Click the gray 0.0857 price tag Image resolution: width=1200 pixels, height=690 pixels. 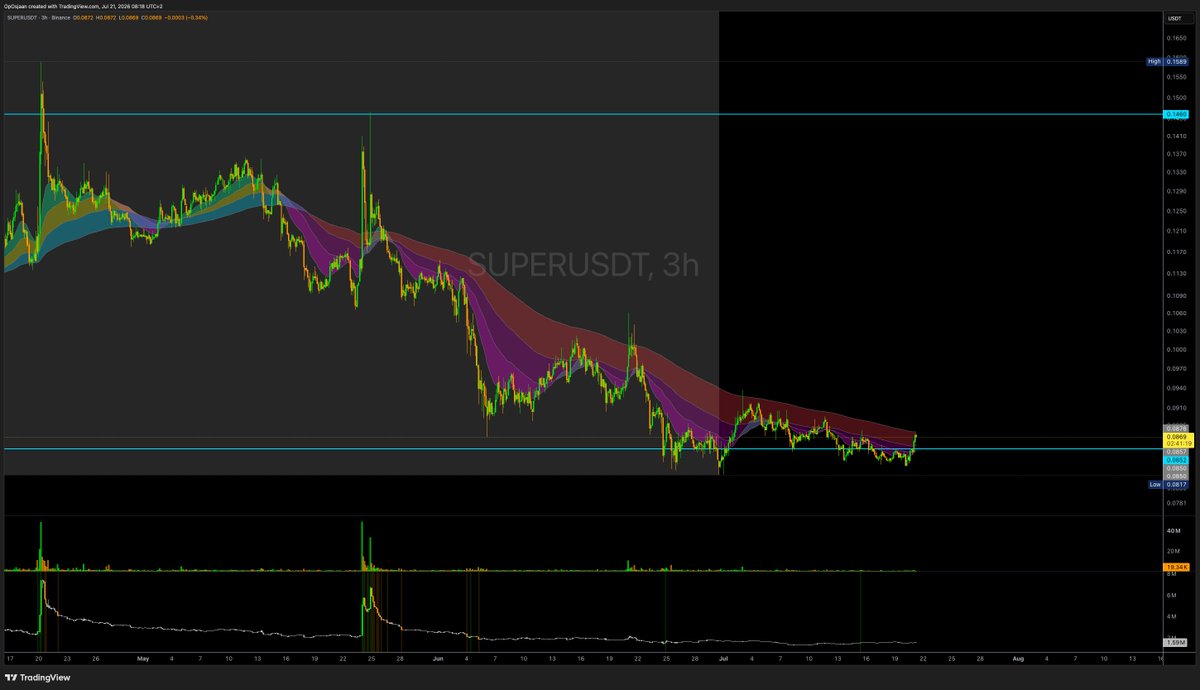coord(1175,452)
